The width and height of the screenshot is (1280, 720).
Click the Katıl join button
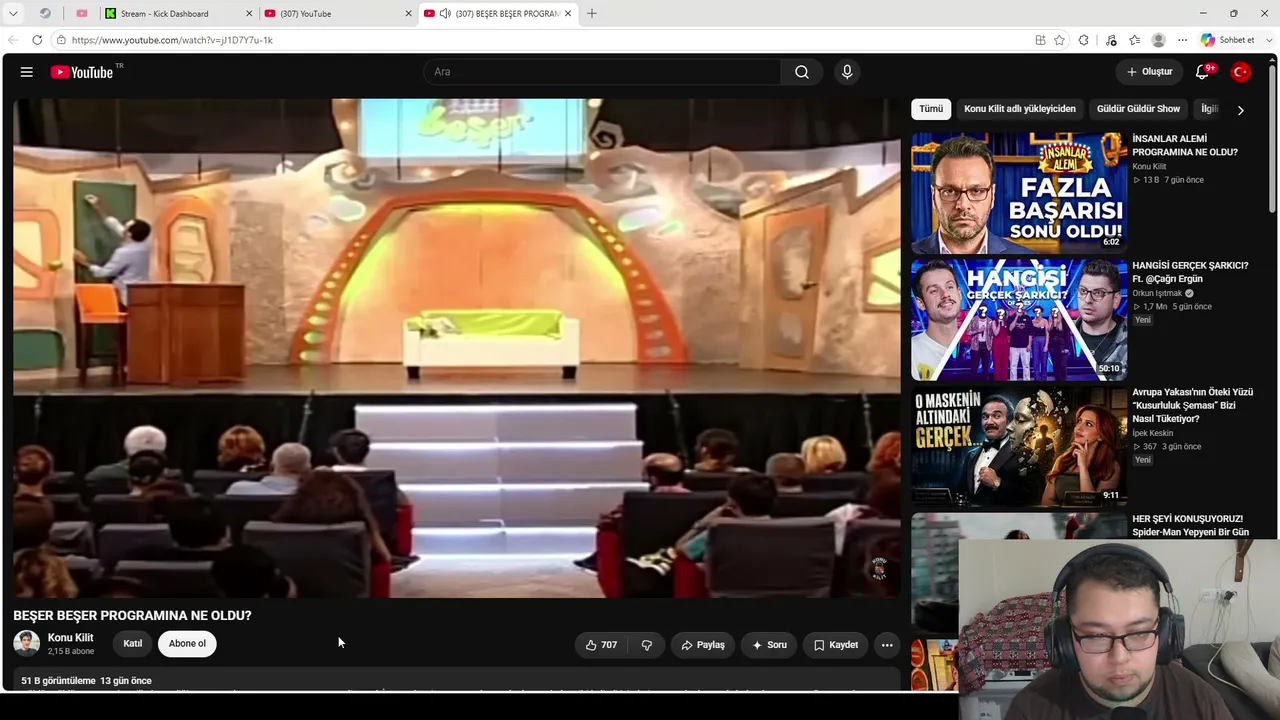(133, 644)
